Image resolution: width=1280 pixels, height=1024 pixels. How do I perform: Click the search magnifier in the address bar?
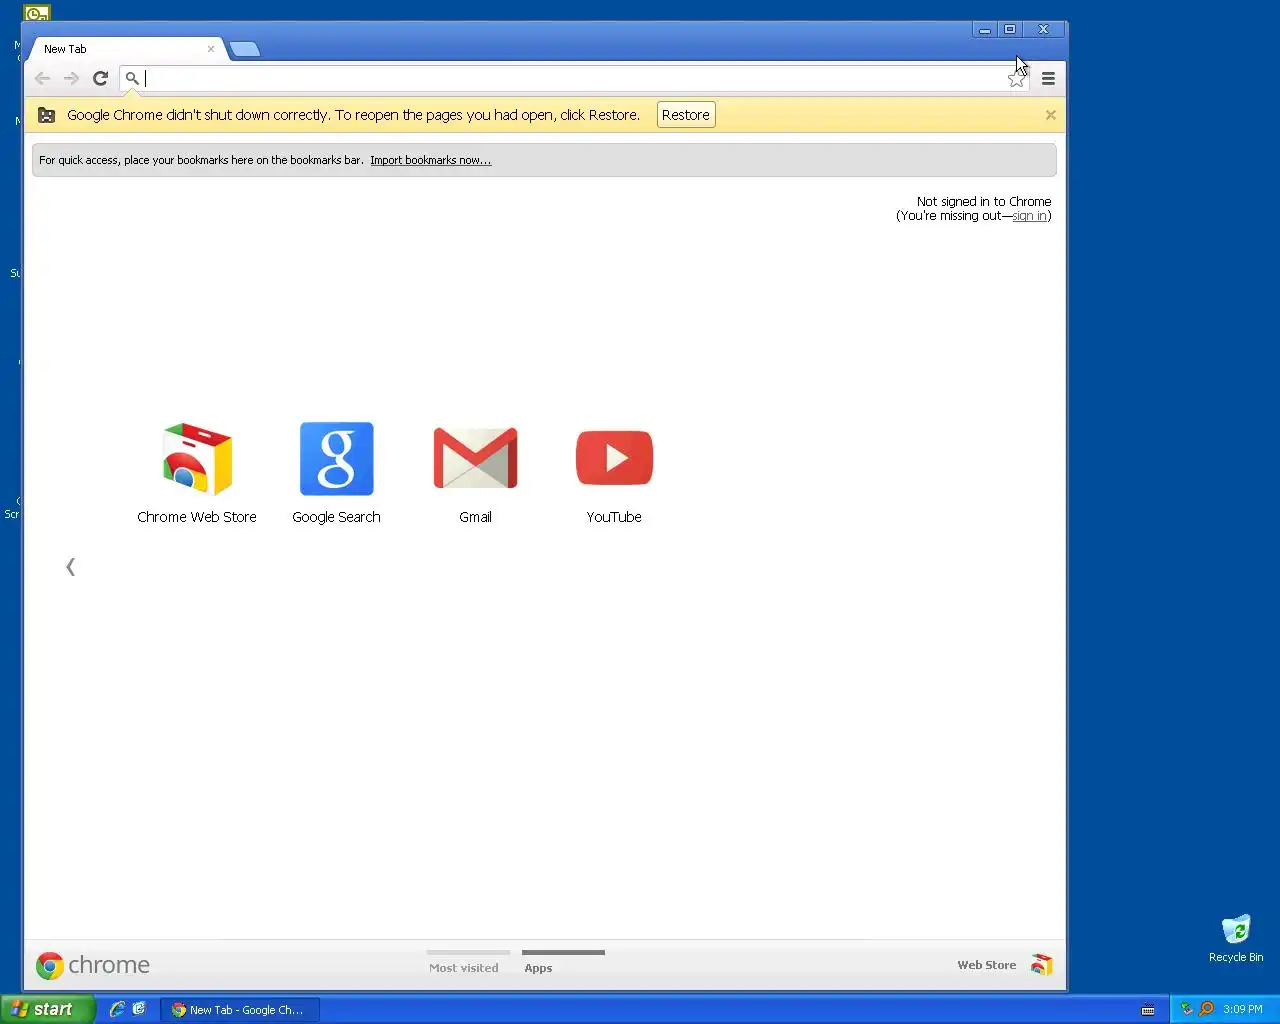pos(131,78)
